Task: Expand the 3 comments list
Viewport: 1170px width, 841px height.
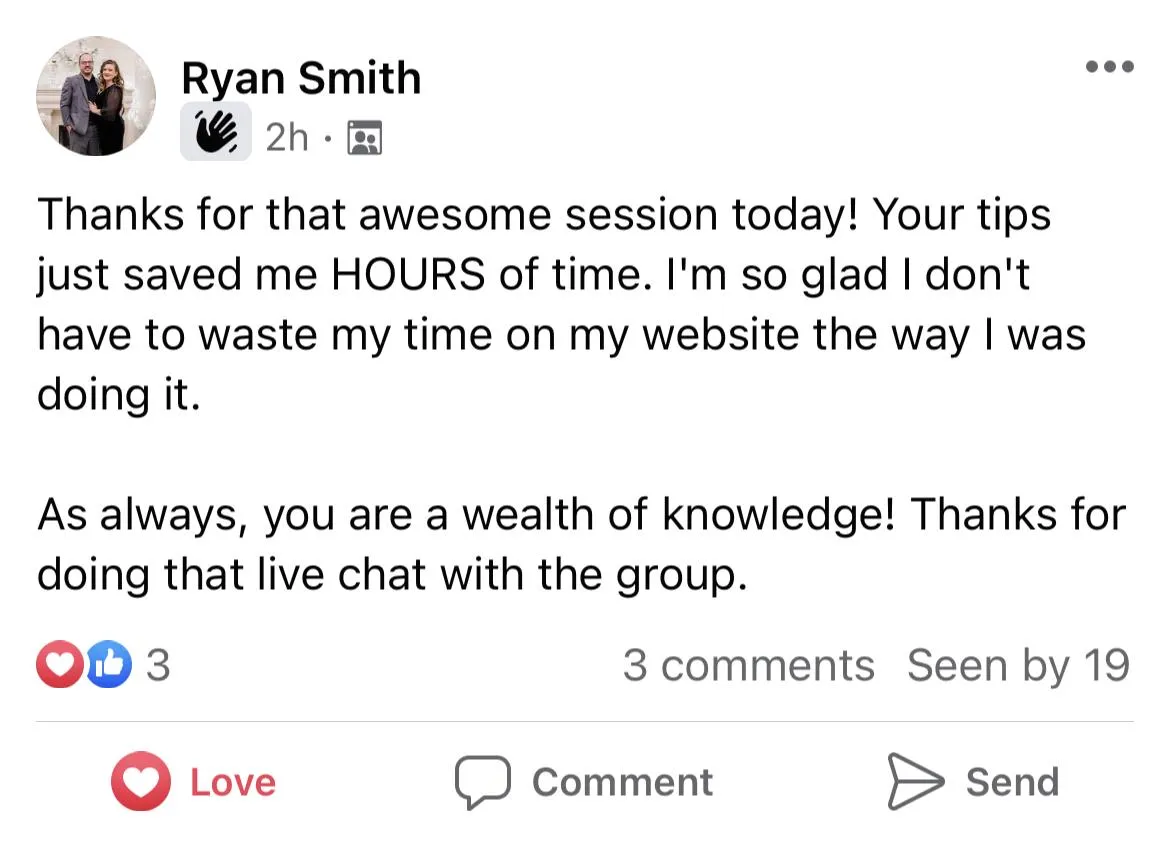Action: click(x=748, y=665)
